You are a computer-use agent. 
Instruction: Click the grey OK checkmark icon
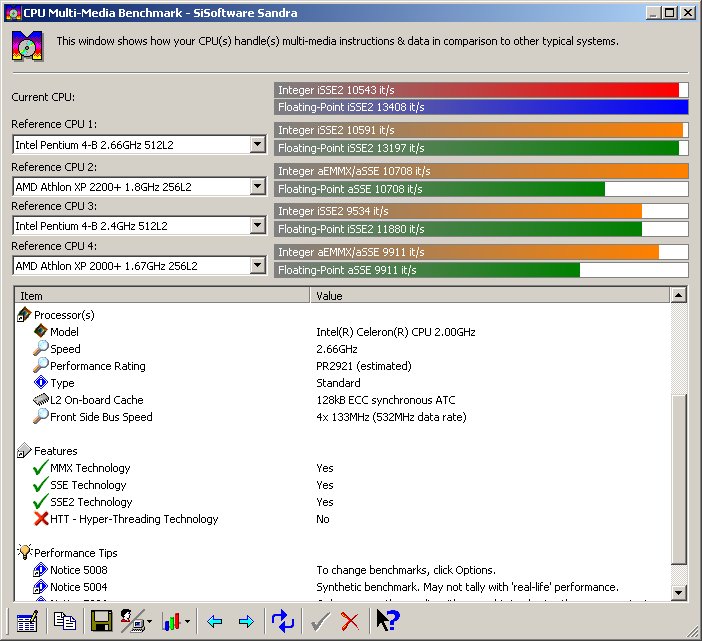click(320, 621)
